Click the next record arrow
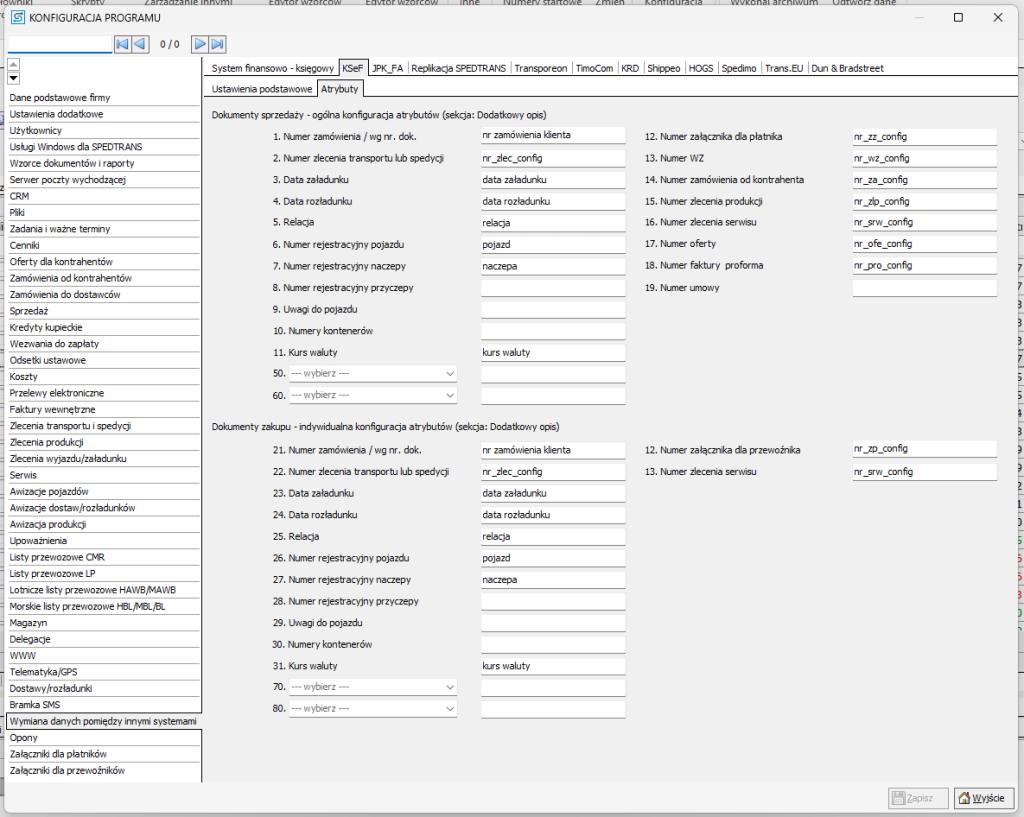Screen dimensions: 1024x817 (200, 44)
